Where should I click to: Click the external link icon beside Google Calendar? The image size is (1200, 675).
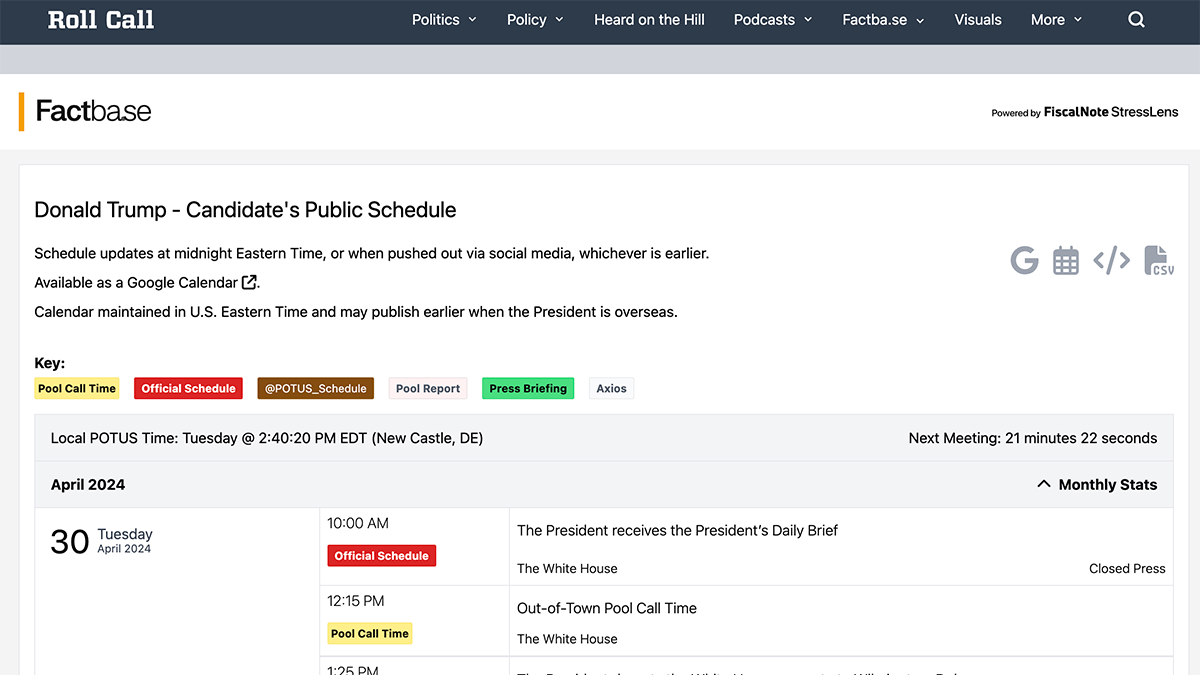pyautogui.click(x=249, y=283)
